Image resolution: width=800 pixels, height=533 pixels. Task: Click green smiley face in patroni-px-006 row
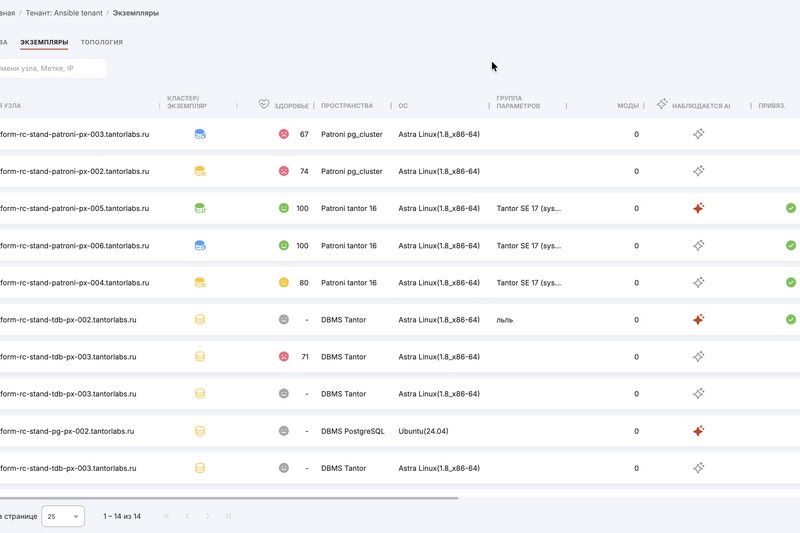coord(284,245)
